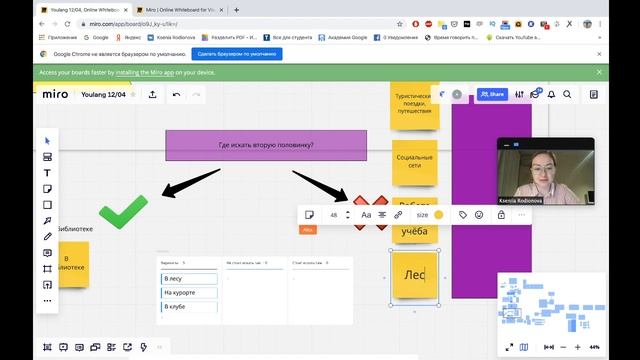
Task: Click the 'В лесу' card
Action: [189, 279]
